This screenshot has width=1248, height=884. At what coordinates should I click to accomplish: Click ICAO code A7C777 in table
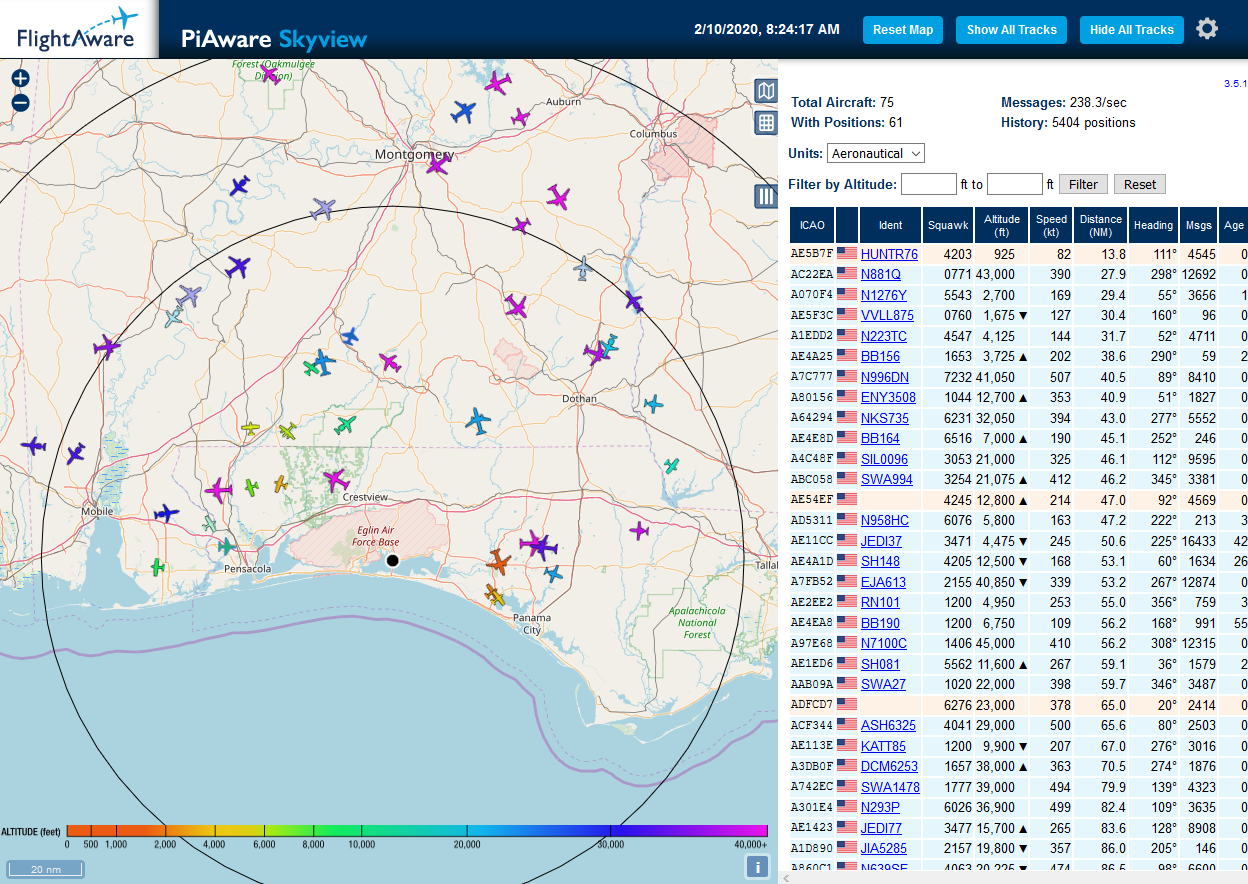coord(811,377)
